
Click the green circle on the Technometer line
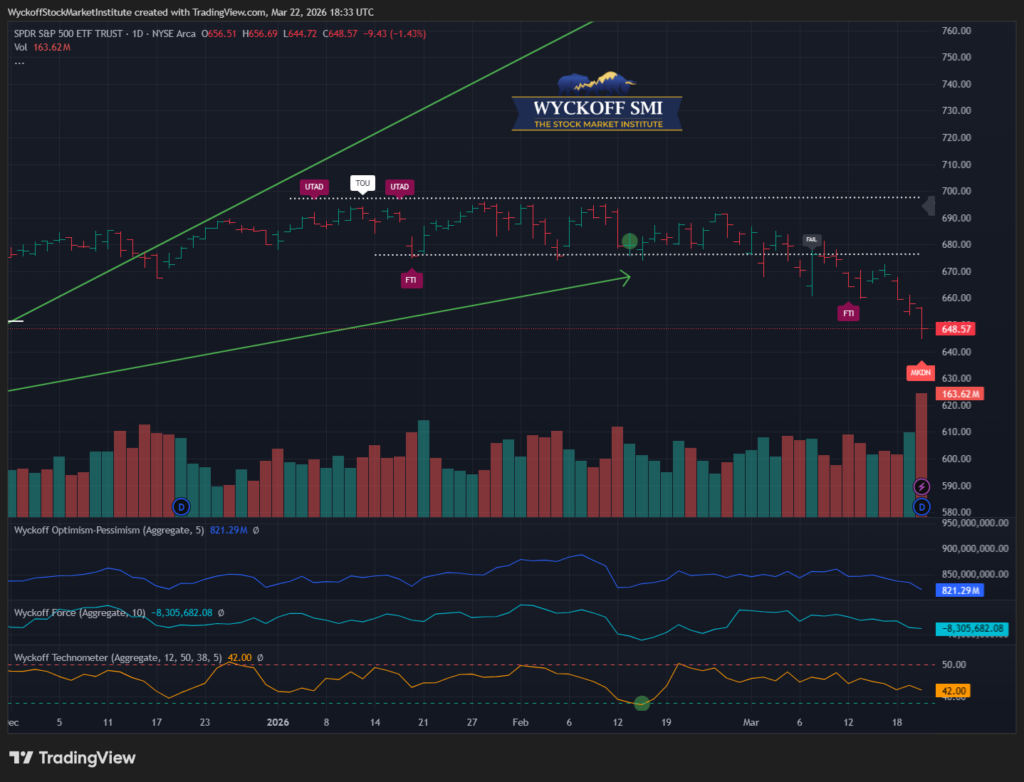(642, 704)
